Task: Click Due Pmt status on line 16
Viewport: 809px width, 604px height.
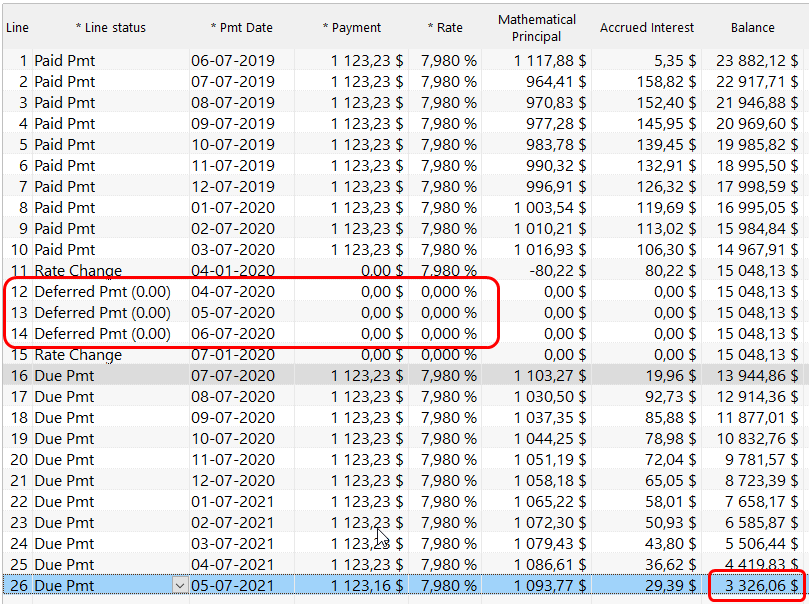Action: point(64,376)
